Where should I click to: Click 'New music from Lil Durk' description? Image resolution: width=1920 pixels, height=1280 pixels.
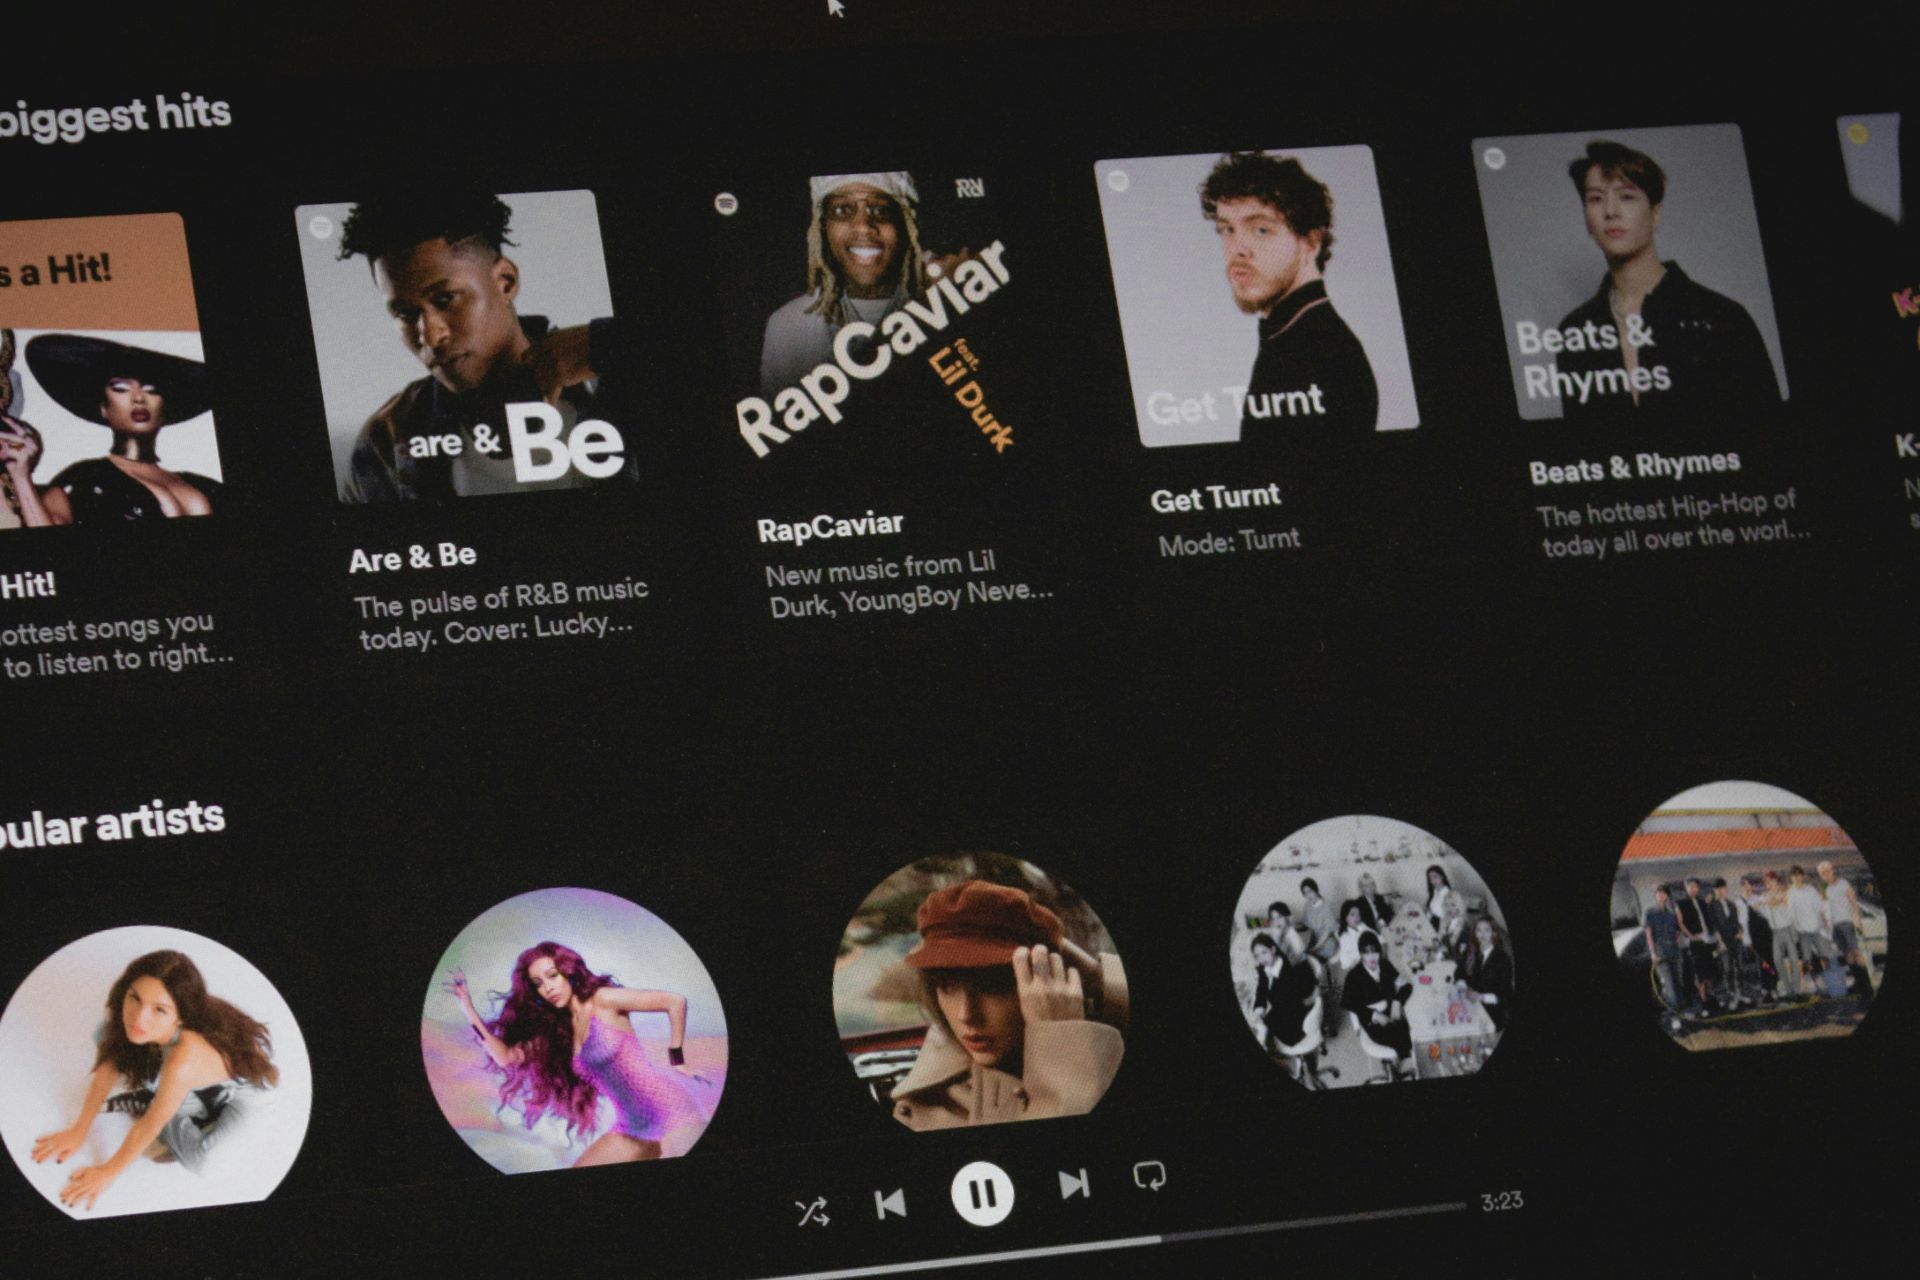point(908,585)
